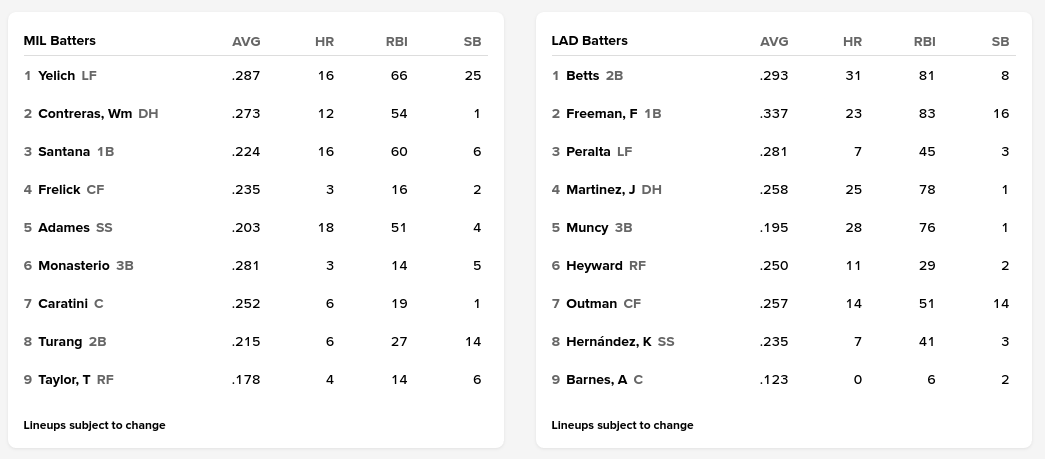Image resolution: width=1045 pixels, height=459 pixels.
Task: Click on Contreras, Wm in MIL lineup
Action: [85, 113]
